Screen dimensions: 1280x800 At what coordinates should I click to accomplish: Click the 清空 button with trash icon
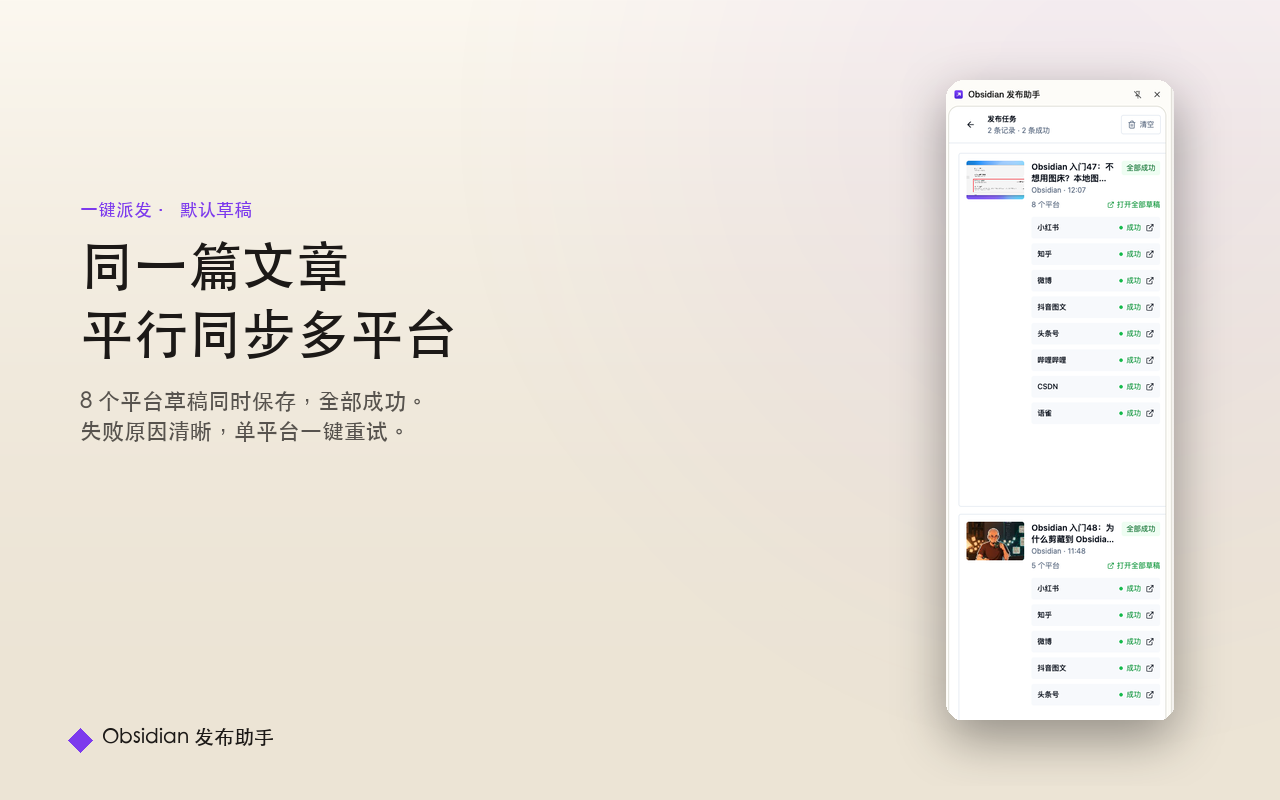[x=1141, y=125]
